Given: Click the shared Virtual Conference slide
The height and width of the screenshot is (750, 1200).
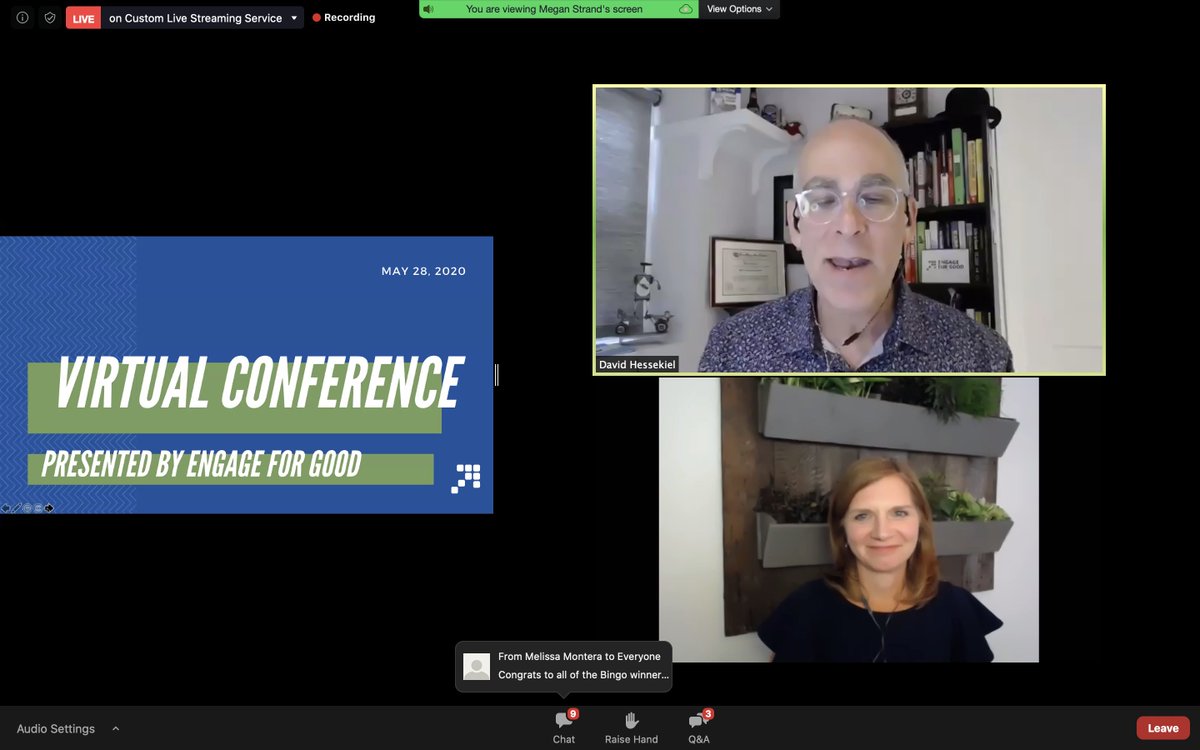Looking at the screenshot, I should click(246, 375).
